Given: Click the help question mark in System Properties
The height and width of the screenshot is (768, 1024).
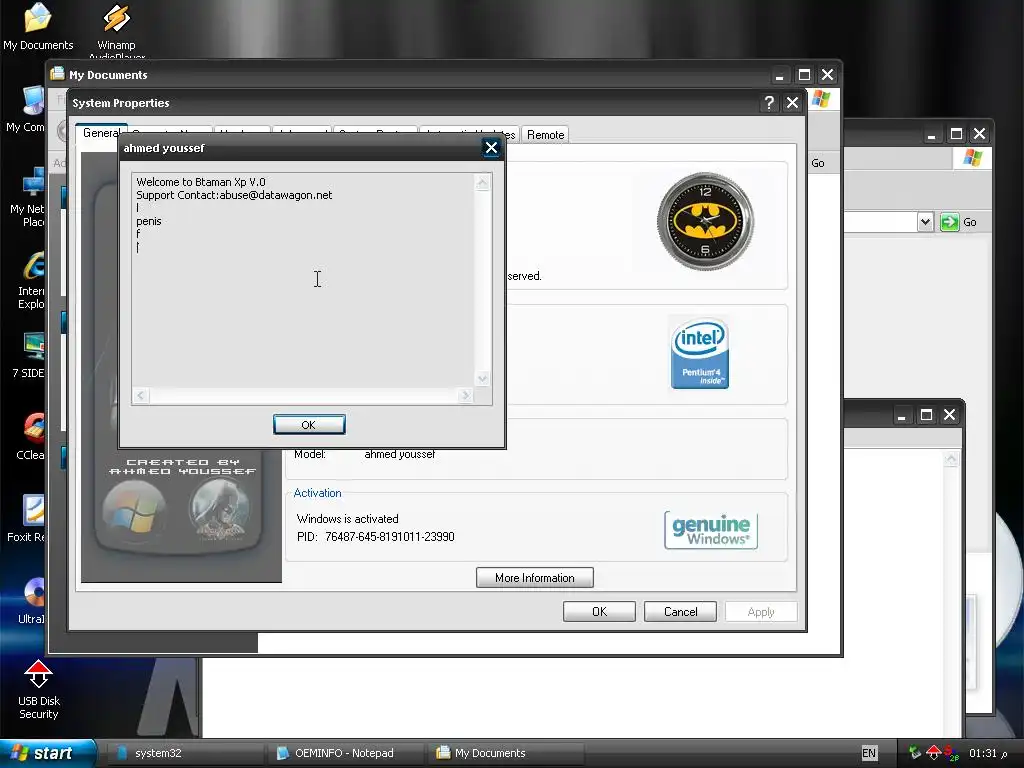Looking at the screenshot, I should 769,103.
